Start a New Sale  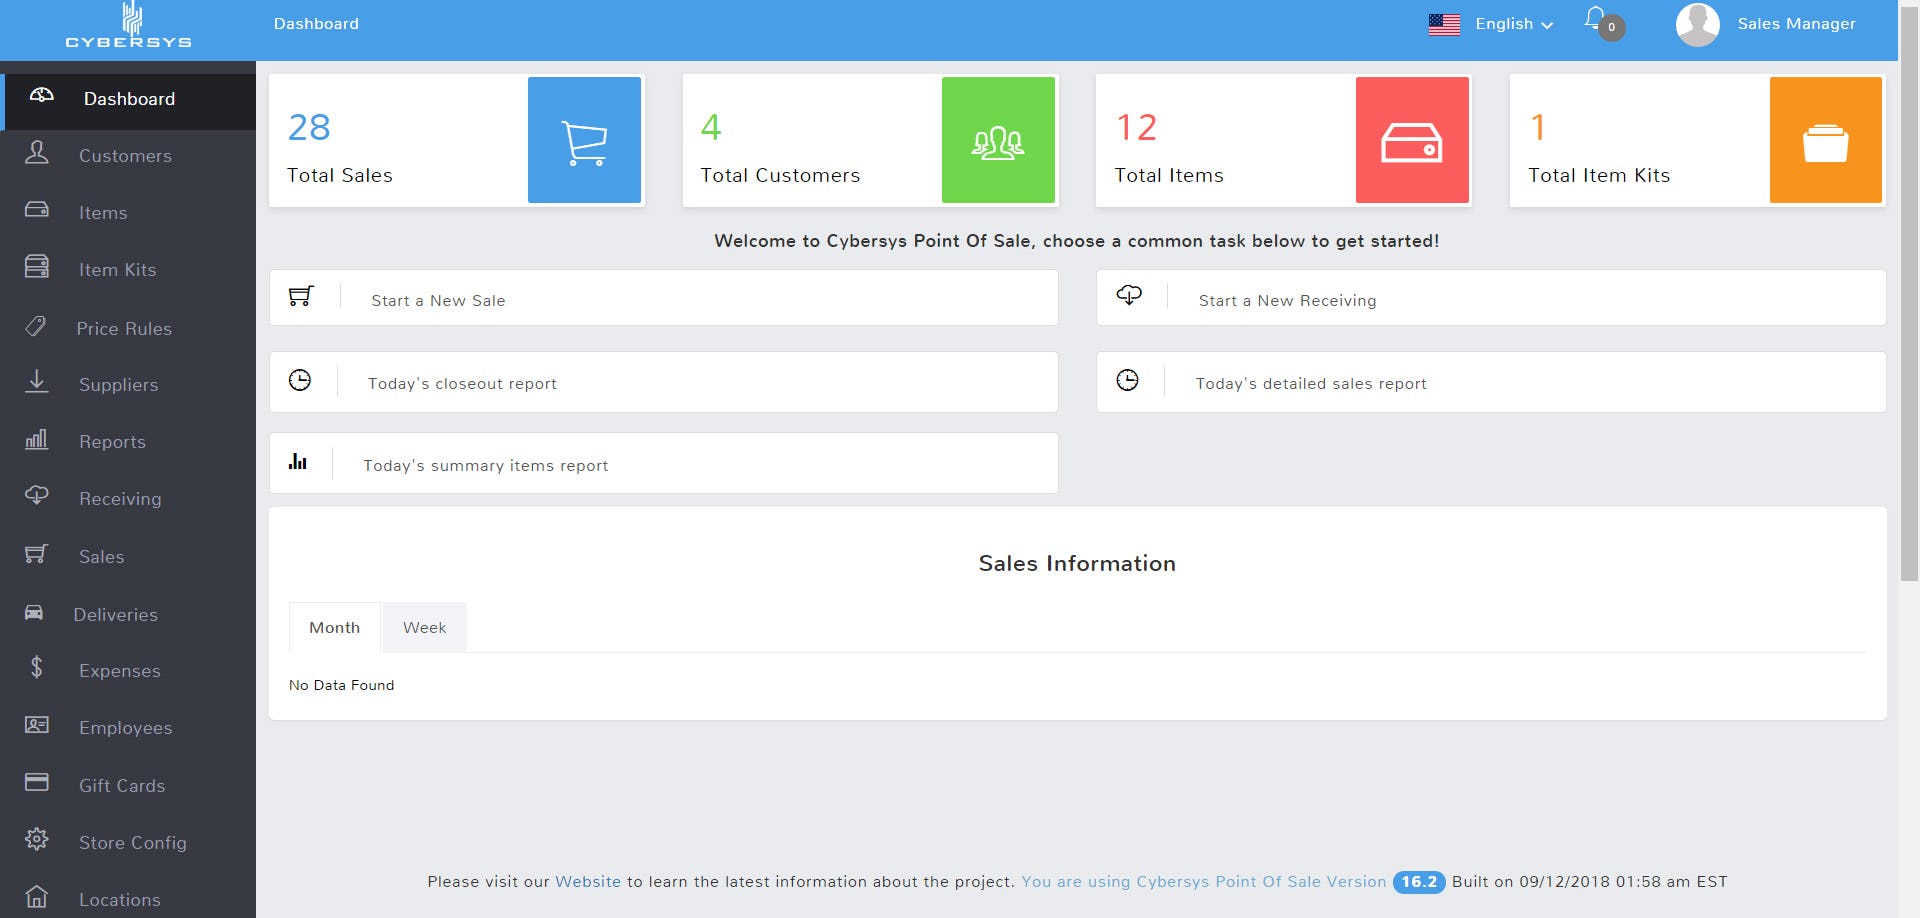pyautogui.click(x=437, y=299)
